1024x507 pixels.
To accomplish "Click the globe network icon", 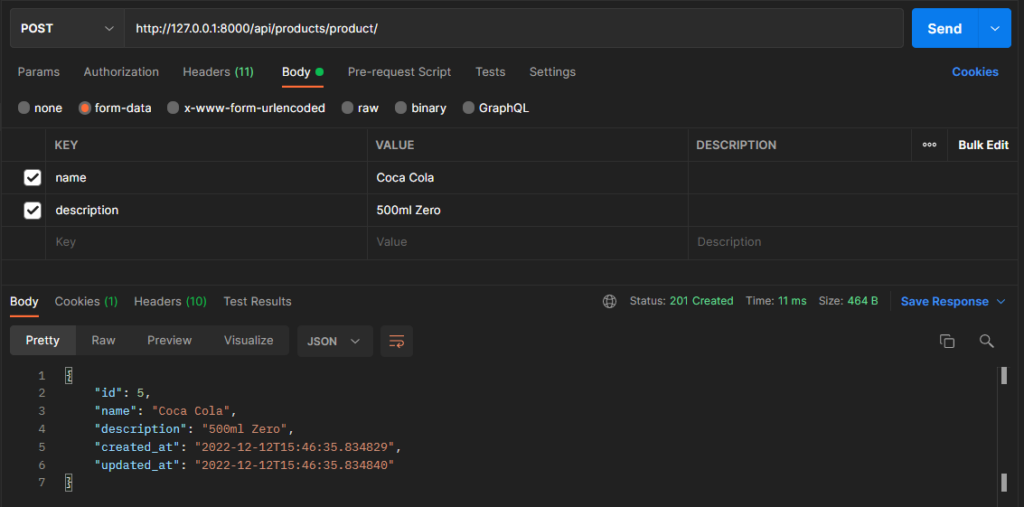I will 610,301.
